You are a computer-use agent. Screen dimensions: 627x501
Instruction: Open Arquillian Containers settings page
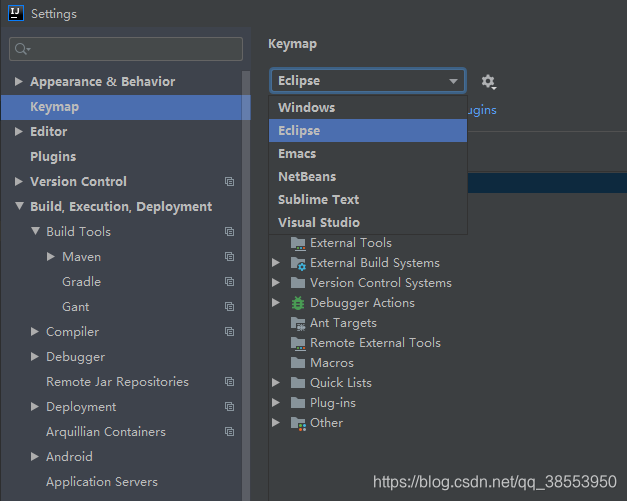click(106, 432)
